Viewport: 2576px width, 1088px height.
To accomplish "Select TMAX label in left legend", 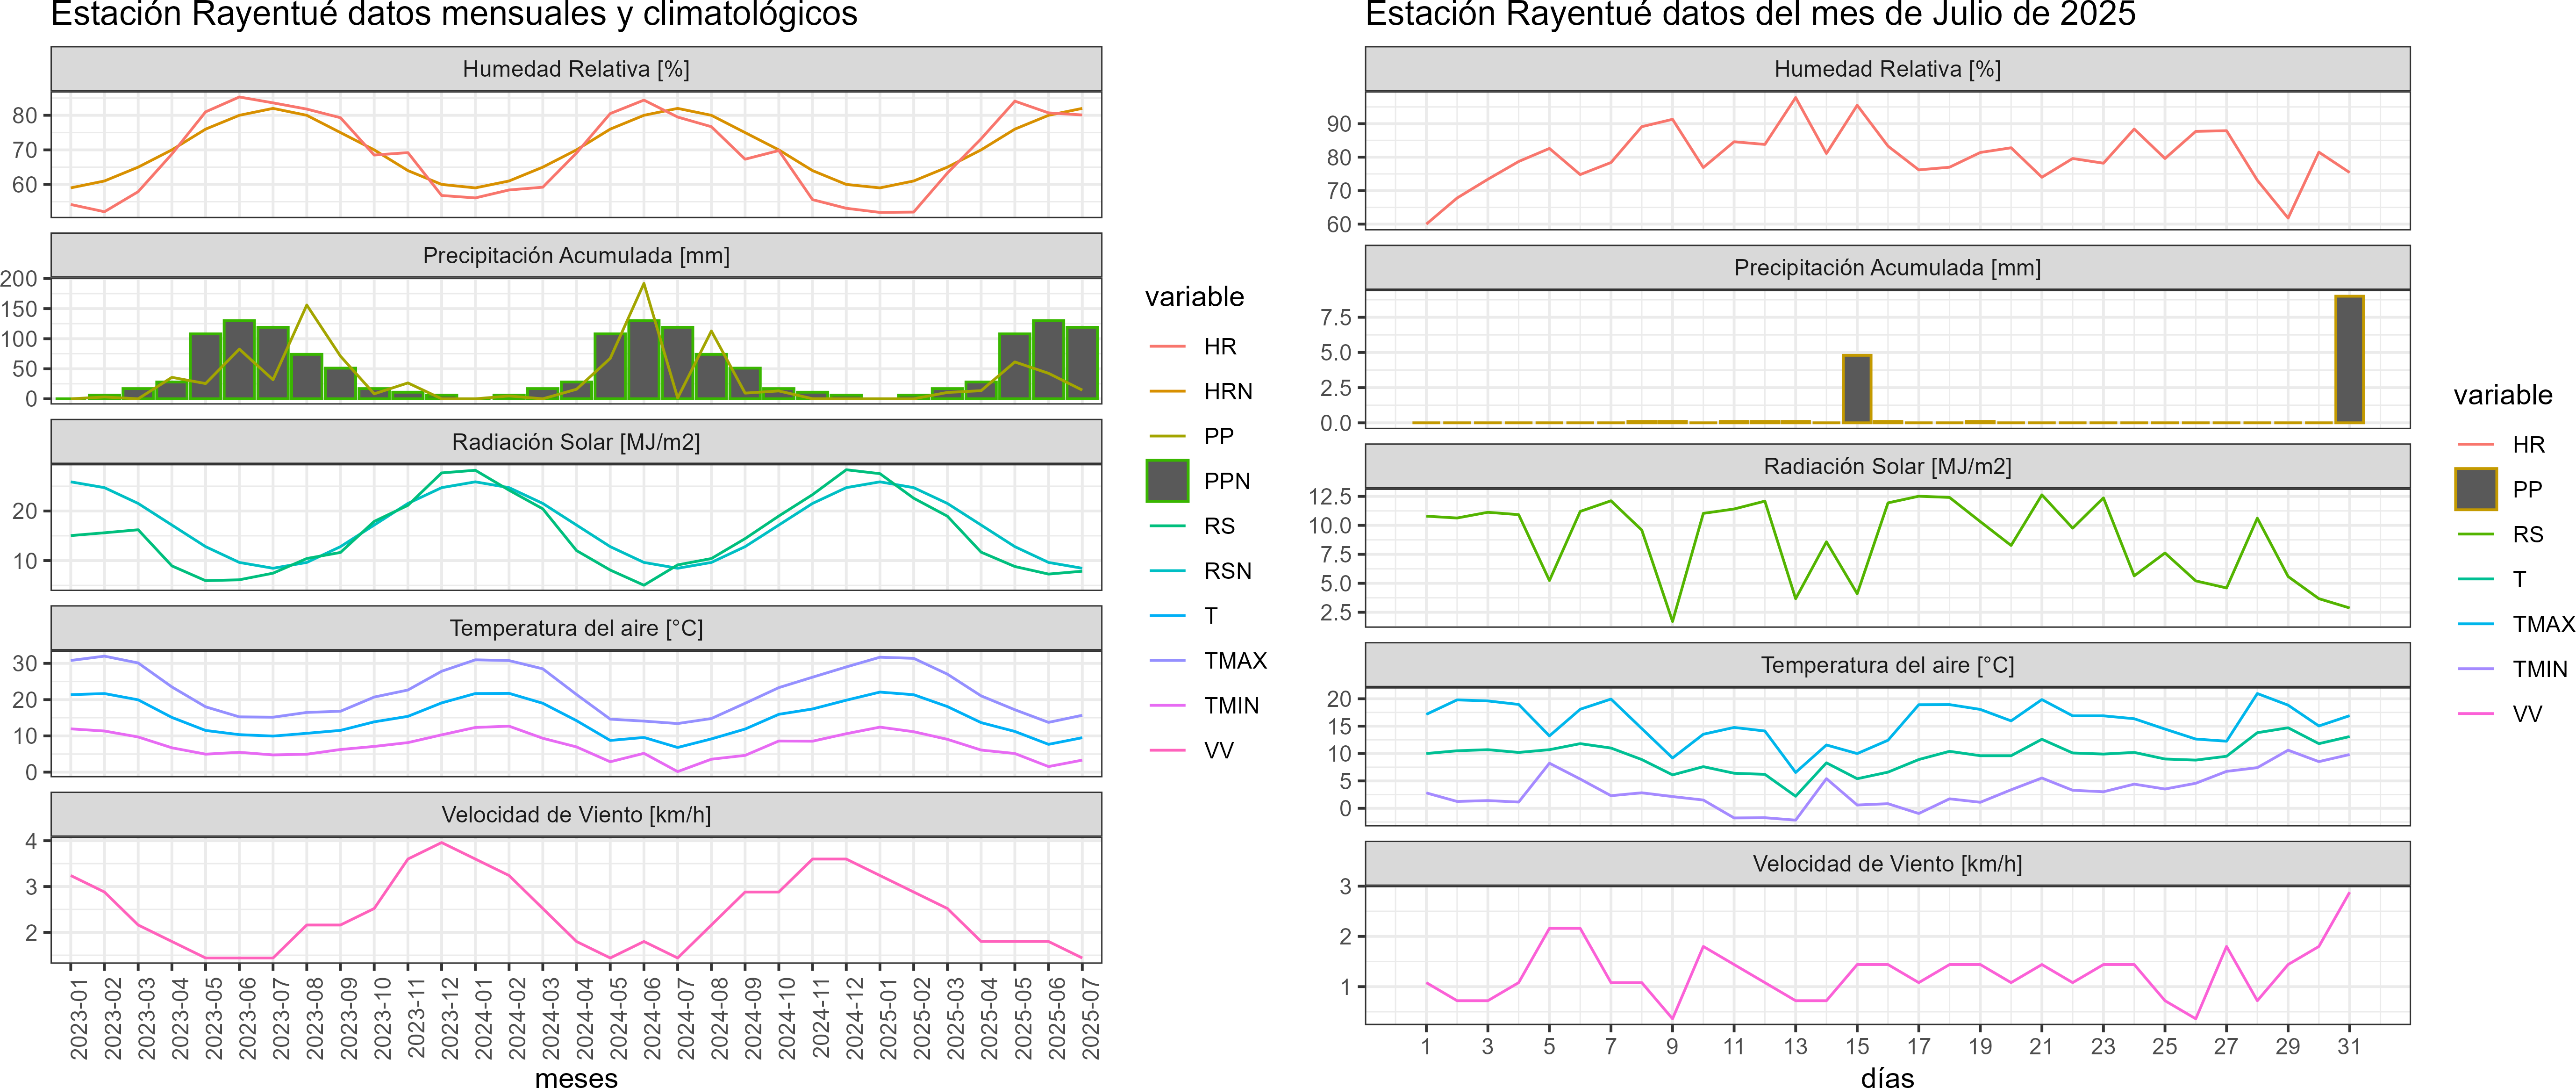I will tap(1235, 661).
